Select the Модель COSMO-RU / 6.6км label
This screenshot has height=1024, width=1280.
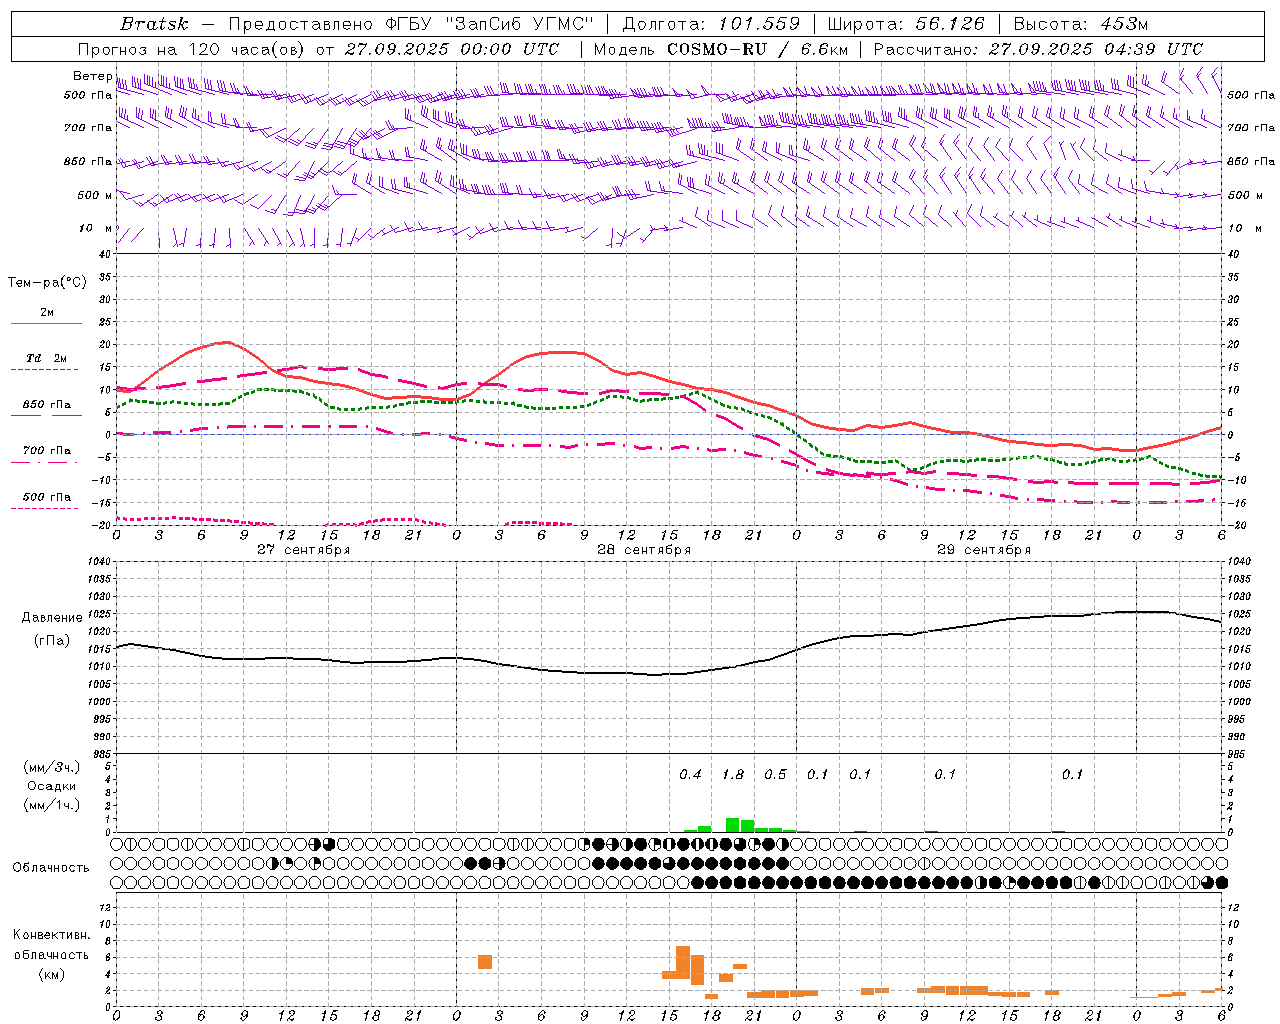tap(721, 49)
